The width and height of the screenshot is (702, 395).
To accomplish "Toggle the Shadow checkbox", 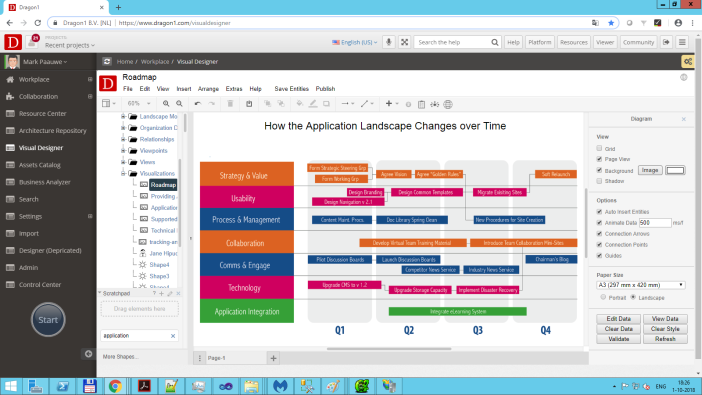I will point(599,181).
